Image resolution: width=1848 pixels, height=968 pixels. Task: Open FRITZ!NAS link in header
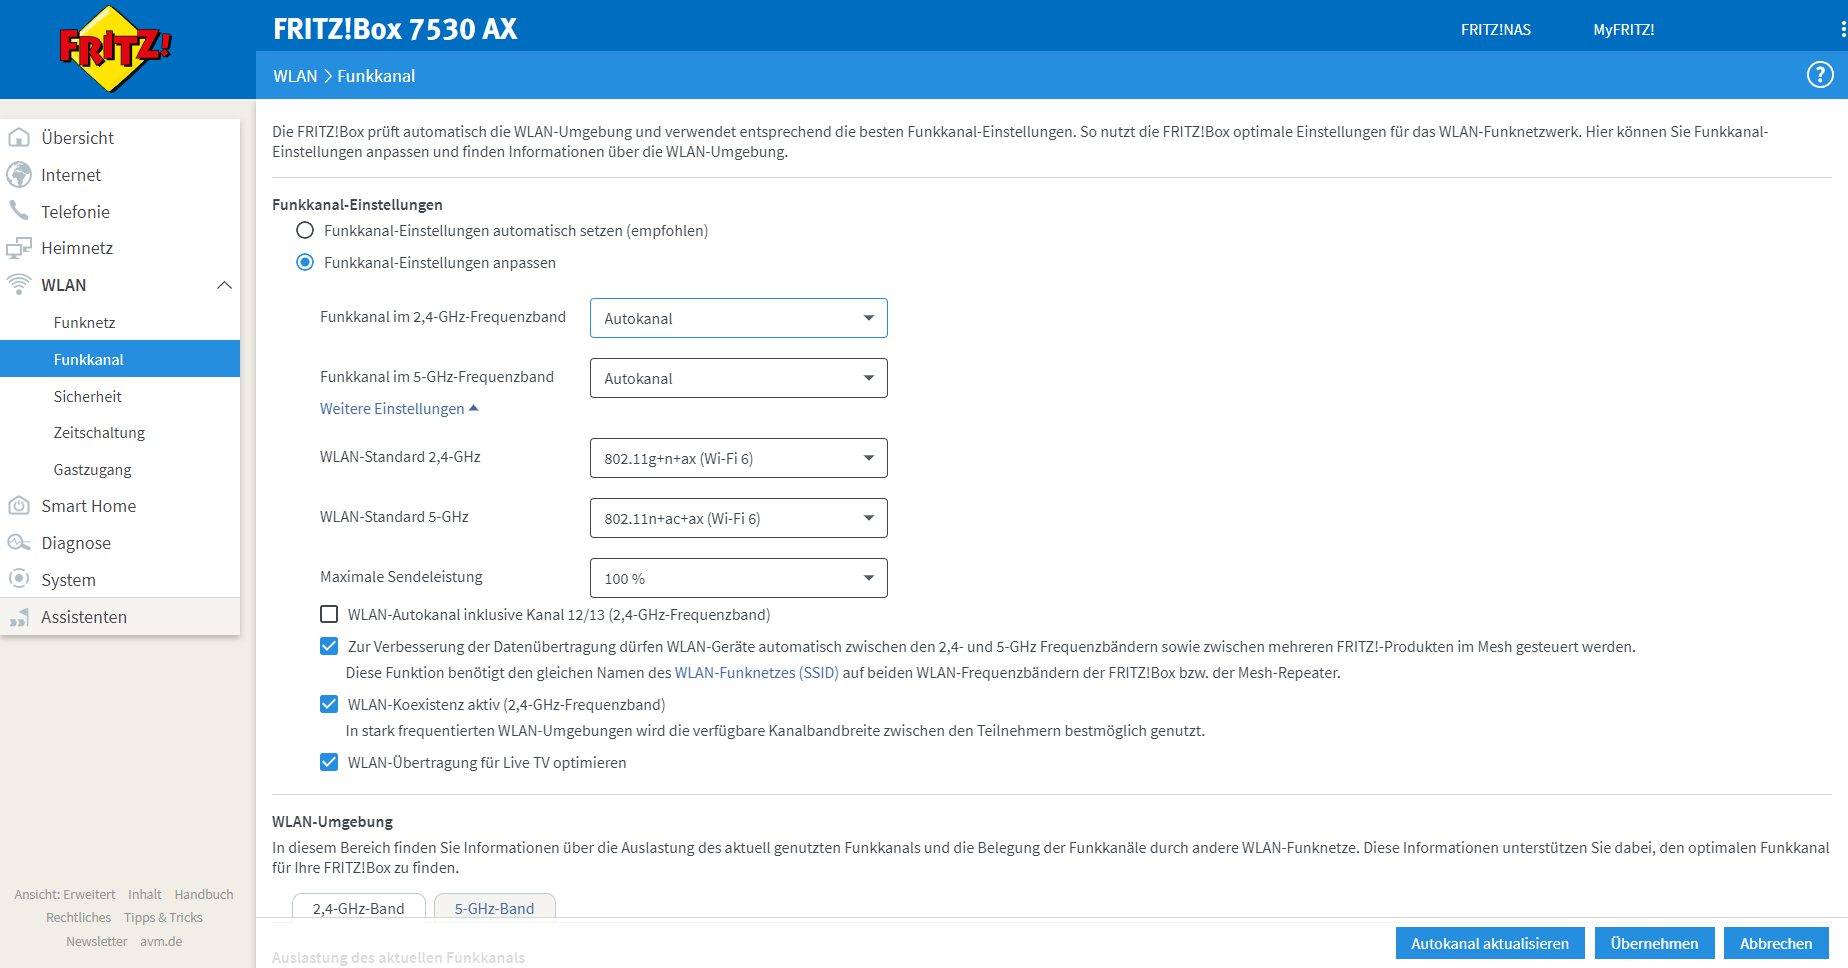(x=1496, y=30)
